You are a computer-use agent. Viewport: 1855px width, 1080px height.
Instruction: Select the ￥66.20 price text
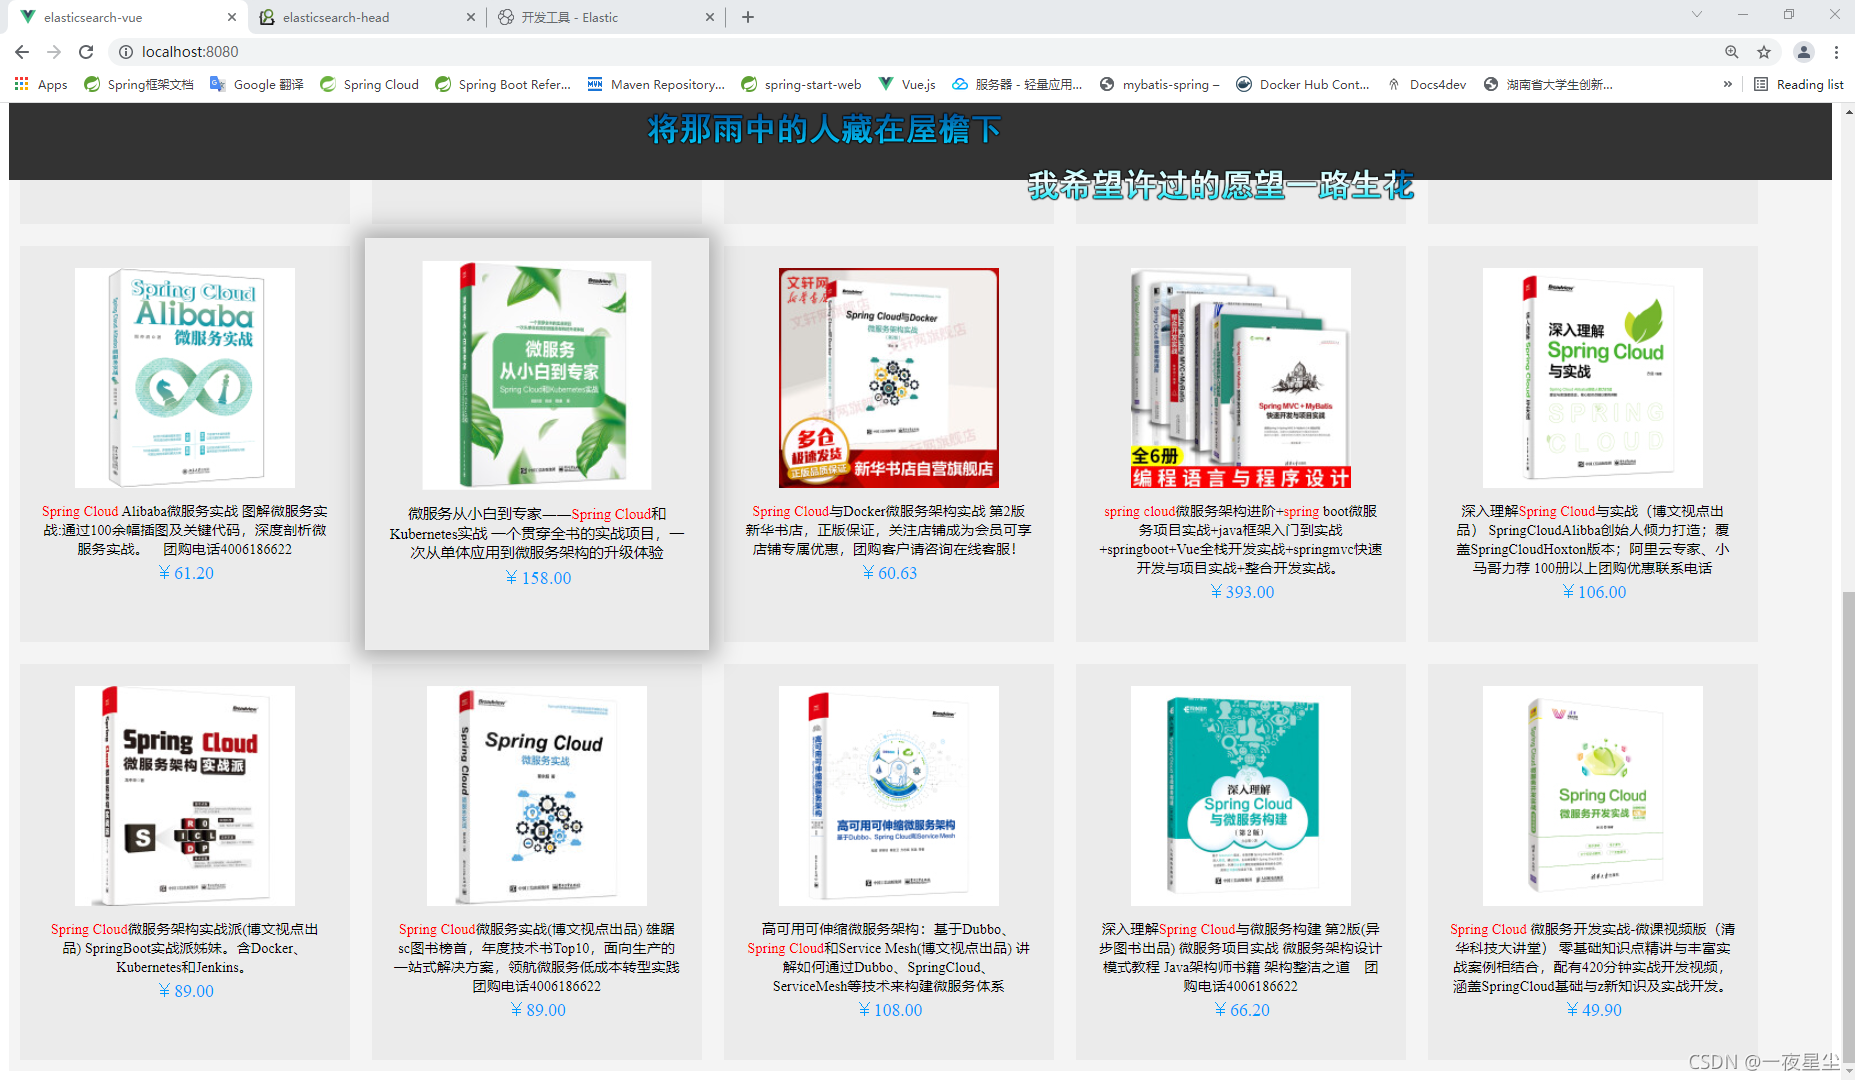(x=1241, y=1010)
